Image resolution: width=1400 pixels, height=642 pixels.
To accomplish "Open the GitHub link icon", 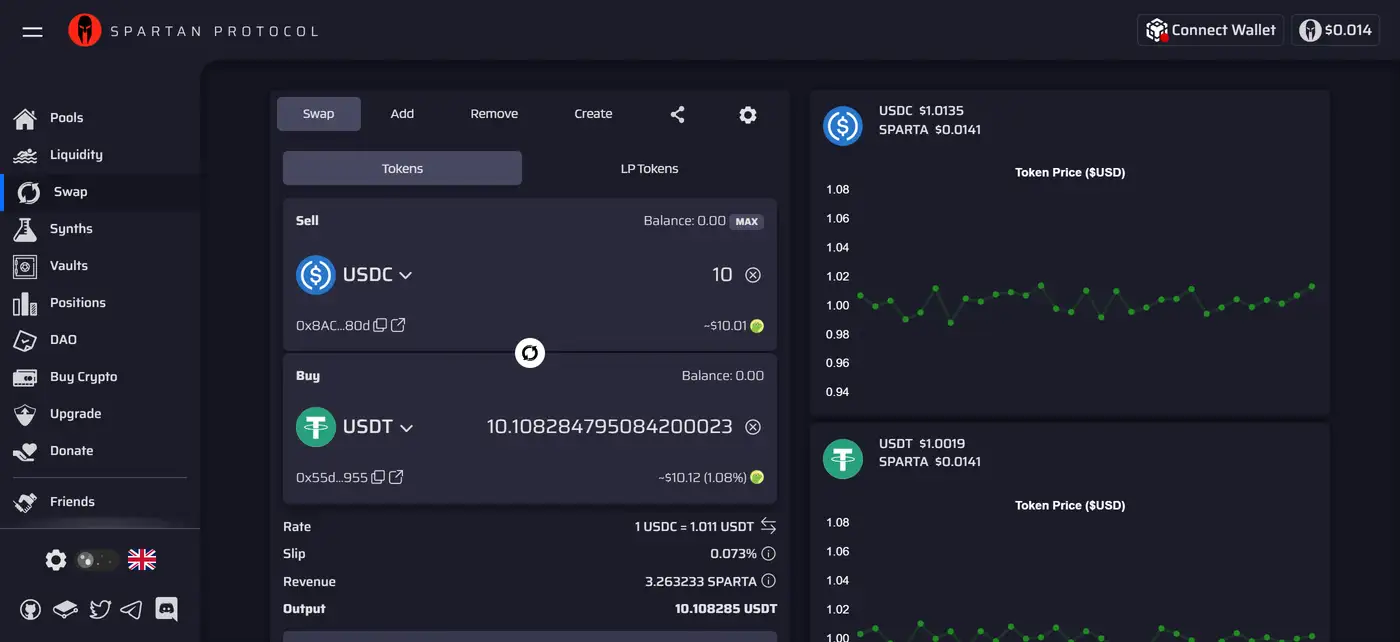I will pos(31,608).
